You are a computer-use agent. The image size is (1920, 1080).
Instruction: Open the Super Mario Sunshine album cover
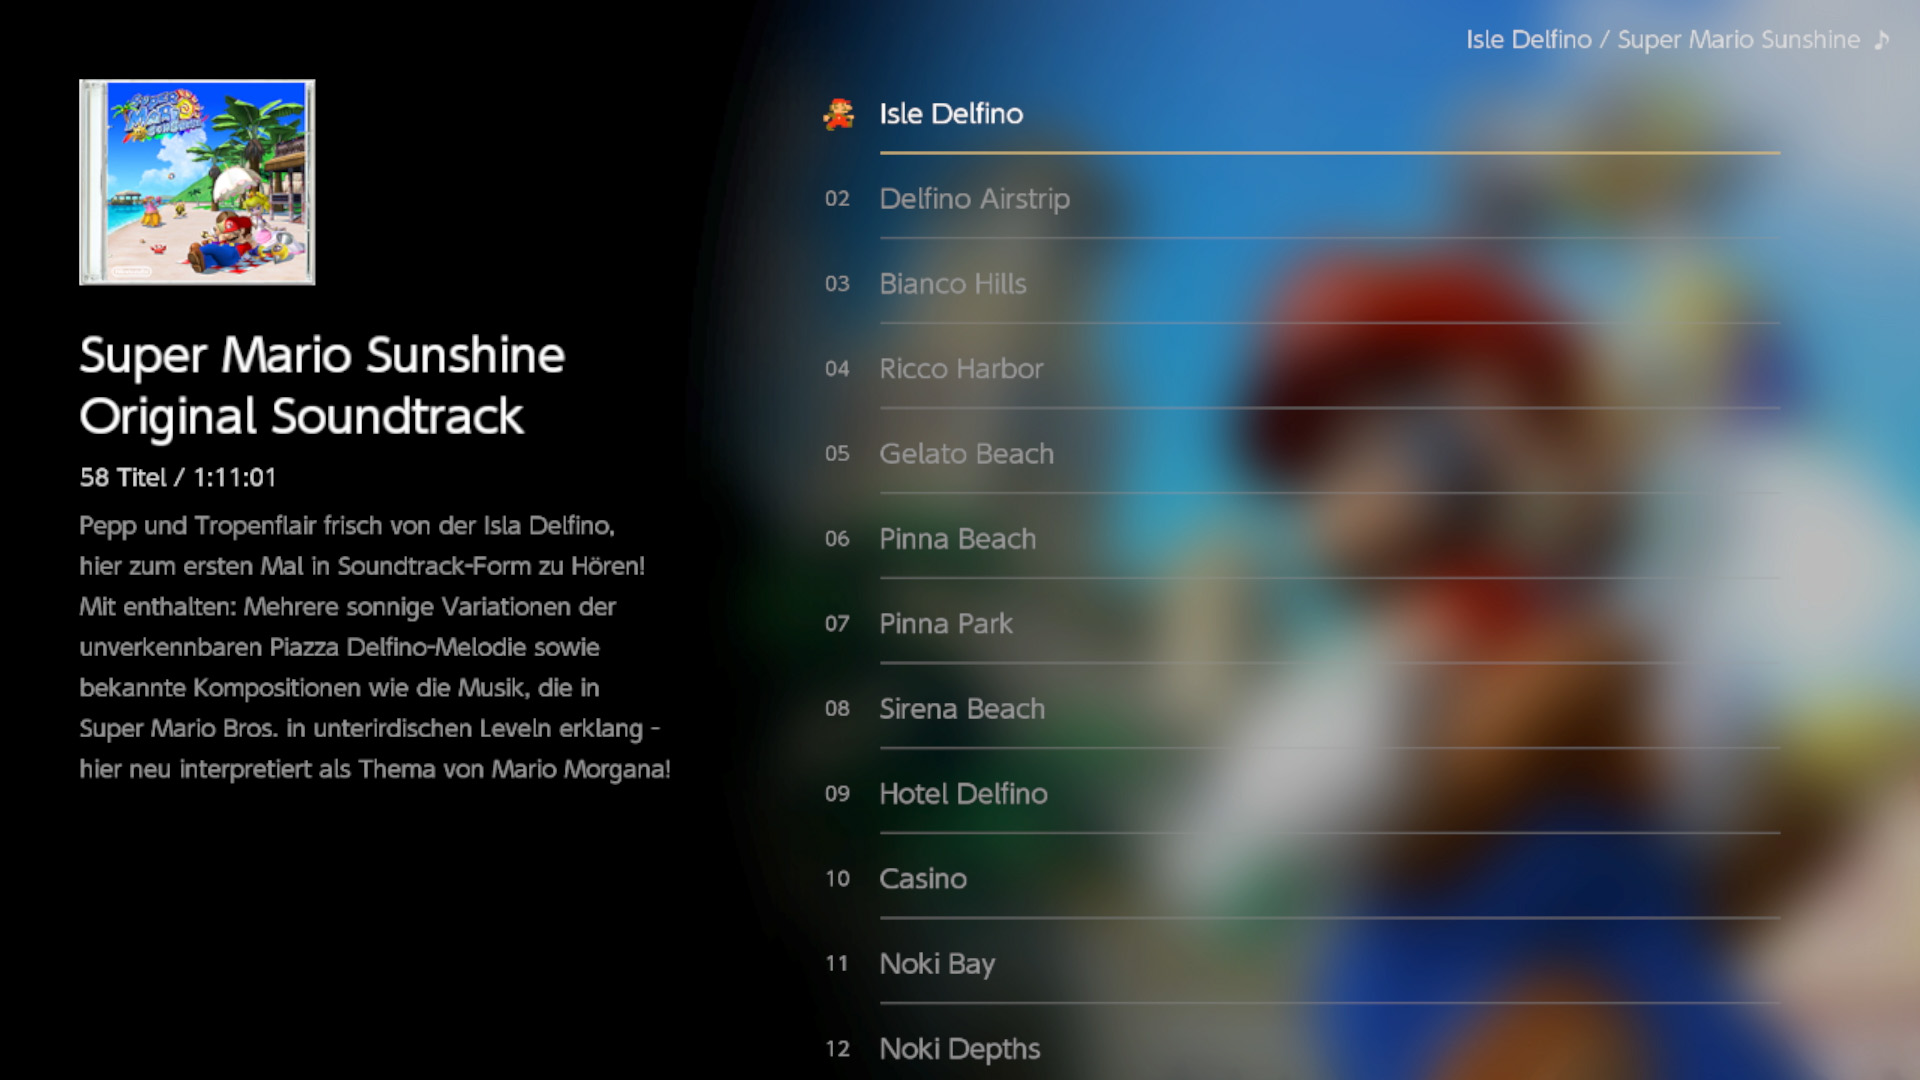(x=197, y=182)
